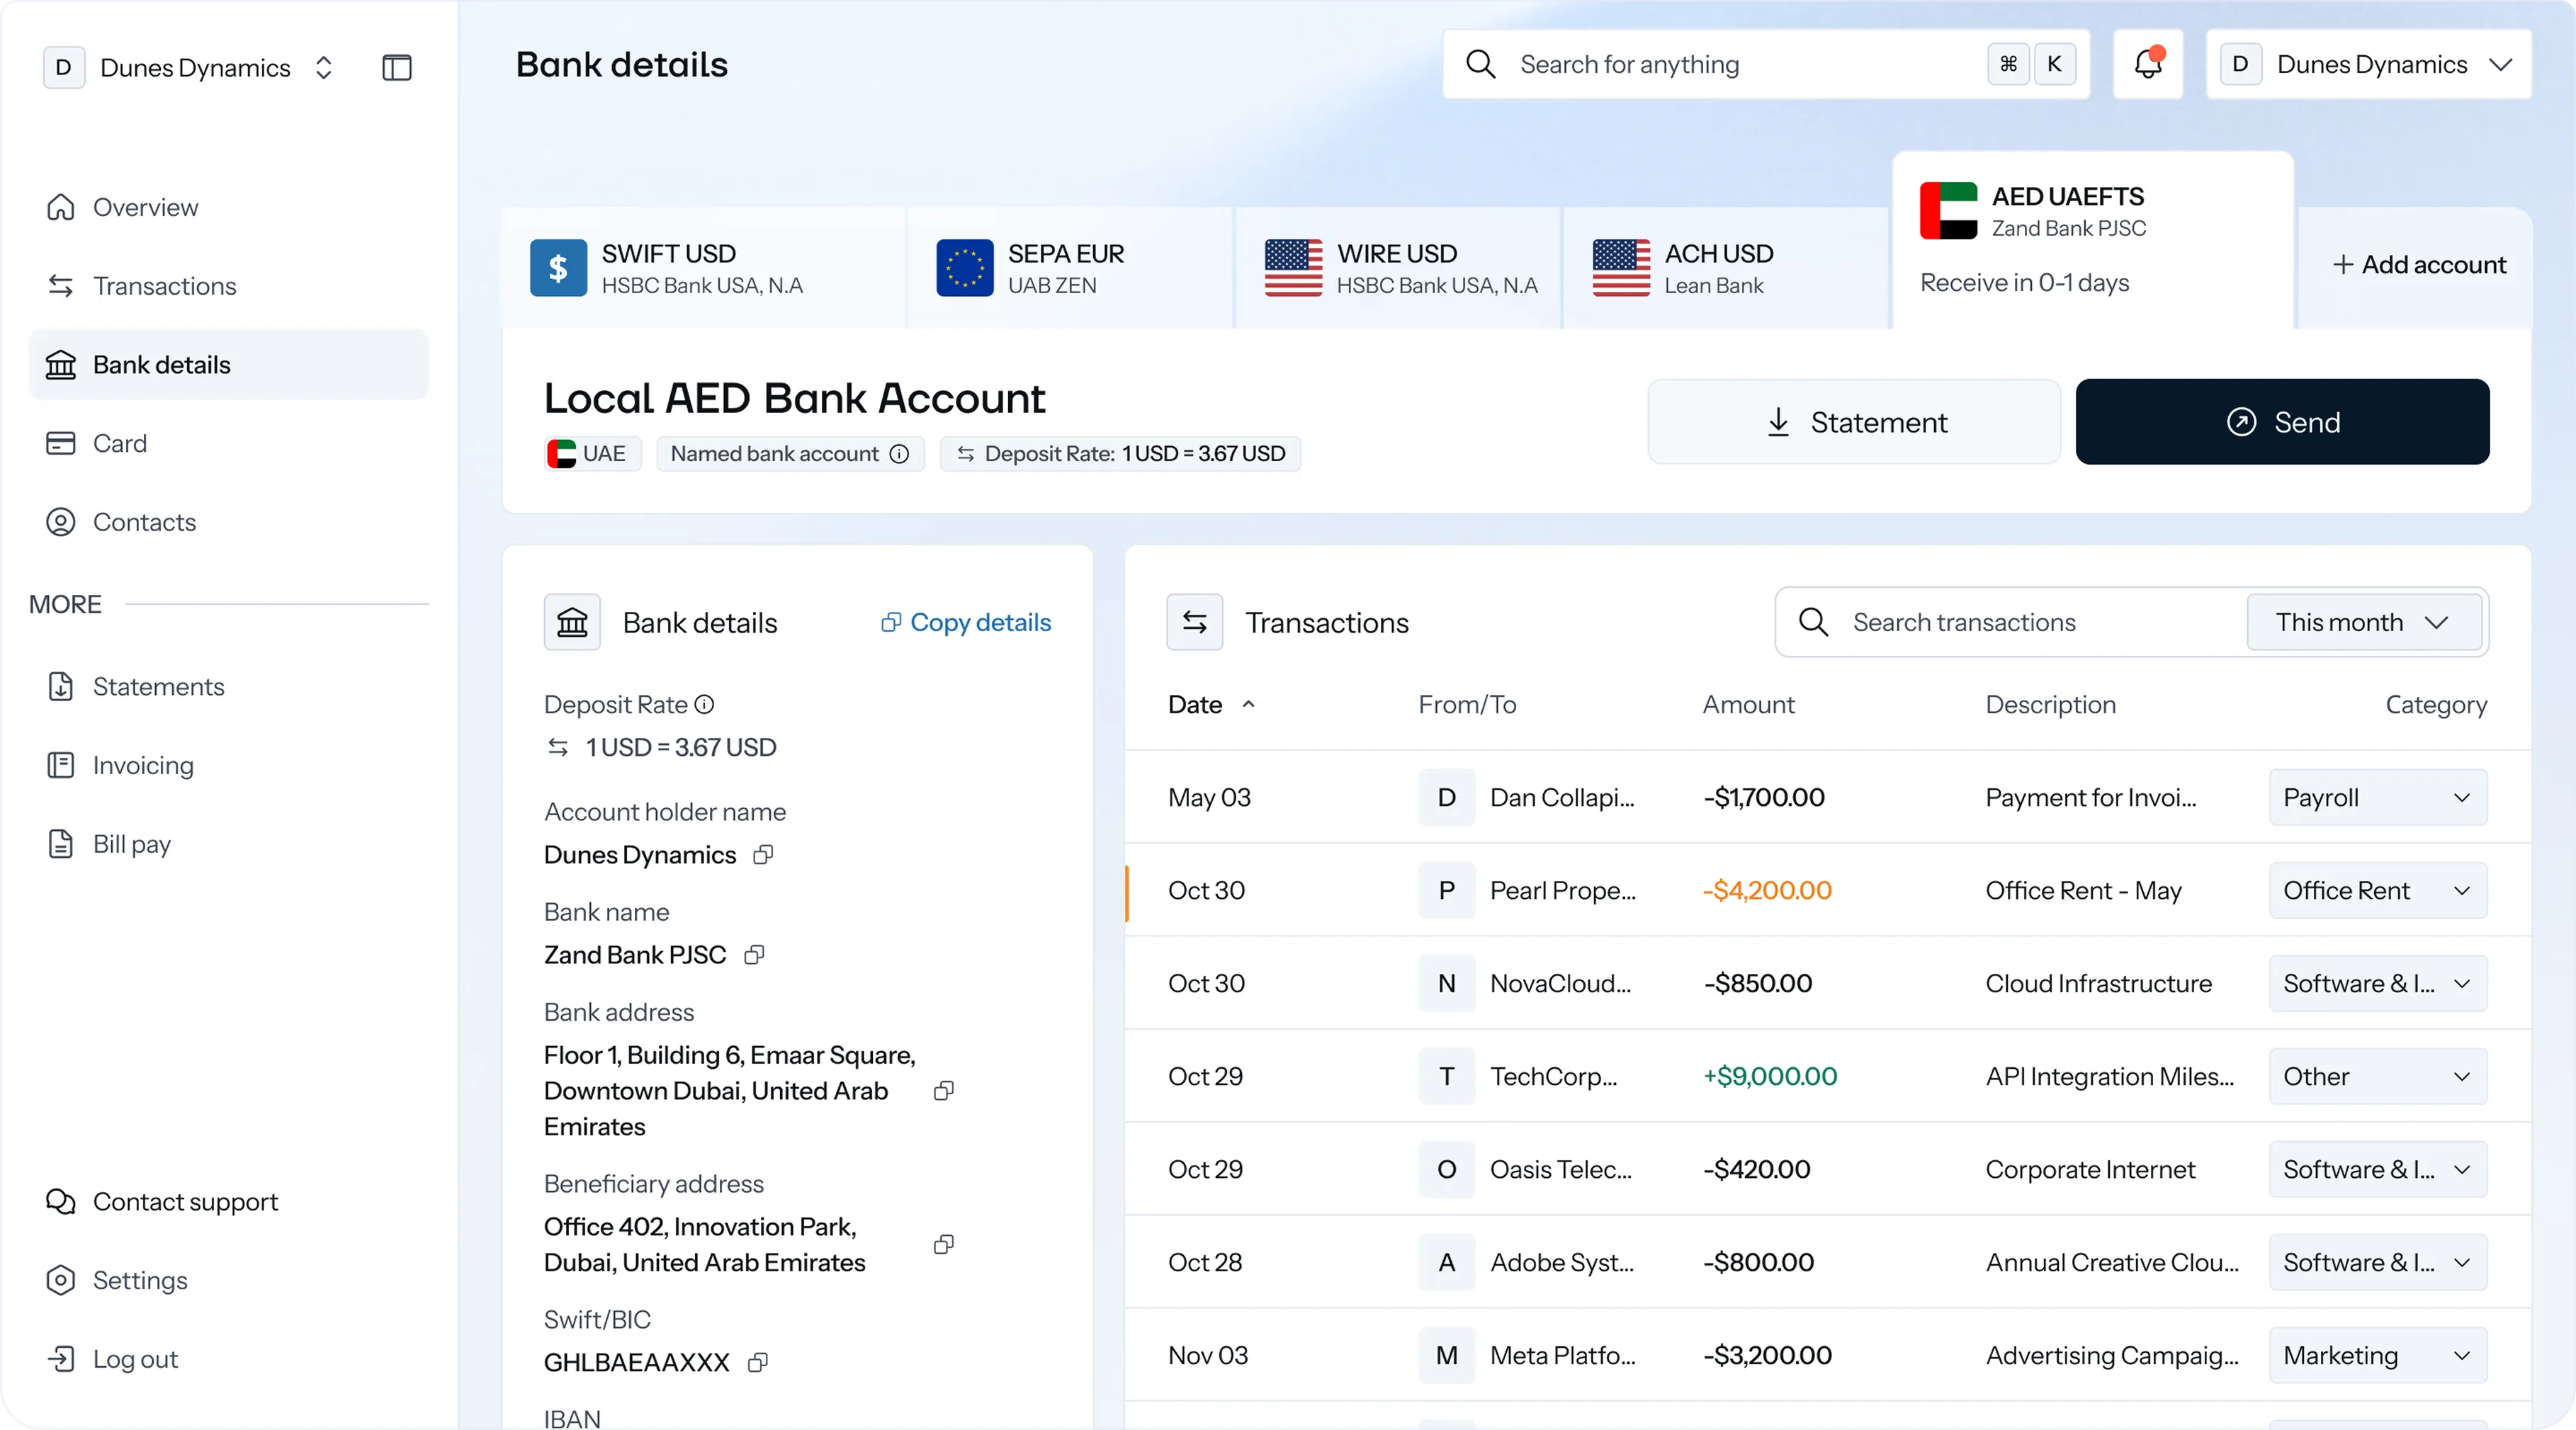This screenshot has width=2576, height=1430.
Task: Focus the Search for anything field
Action: point(1766,64)
